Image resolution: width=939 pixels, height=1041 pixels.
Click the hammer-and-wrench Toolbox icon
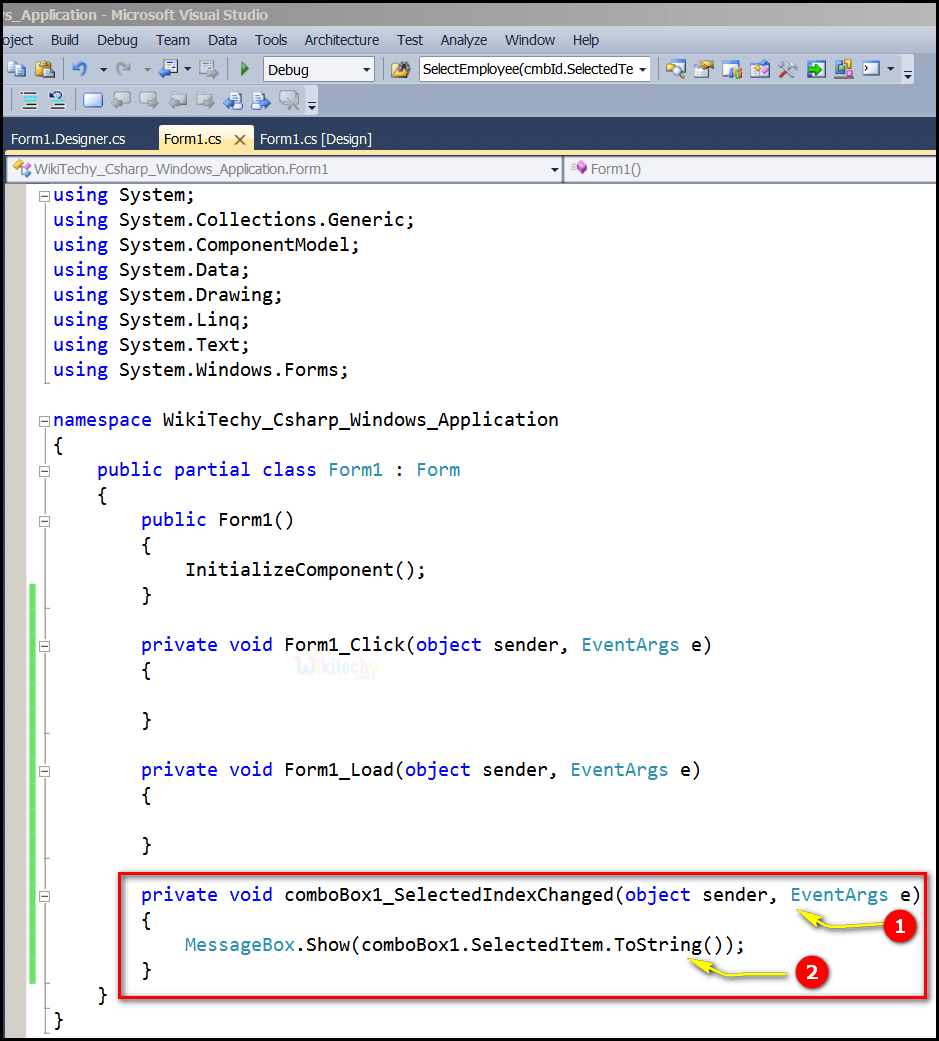789,69
